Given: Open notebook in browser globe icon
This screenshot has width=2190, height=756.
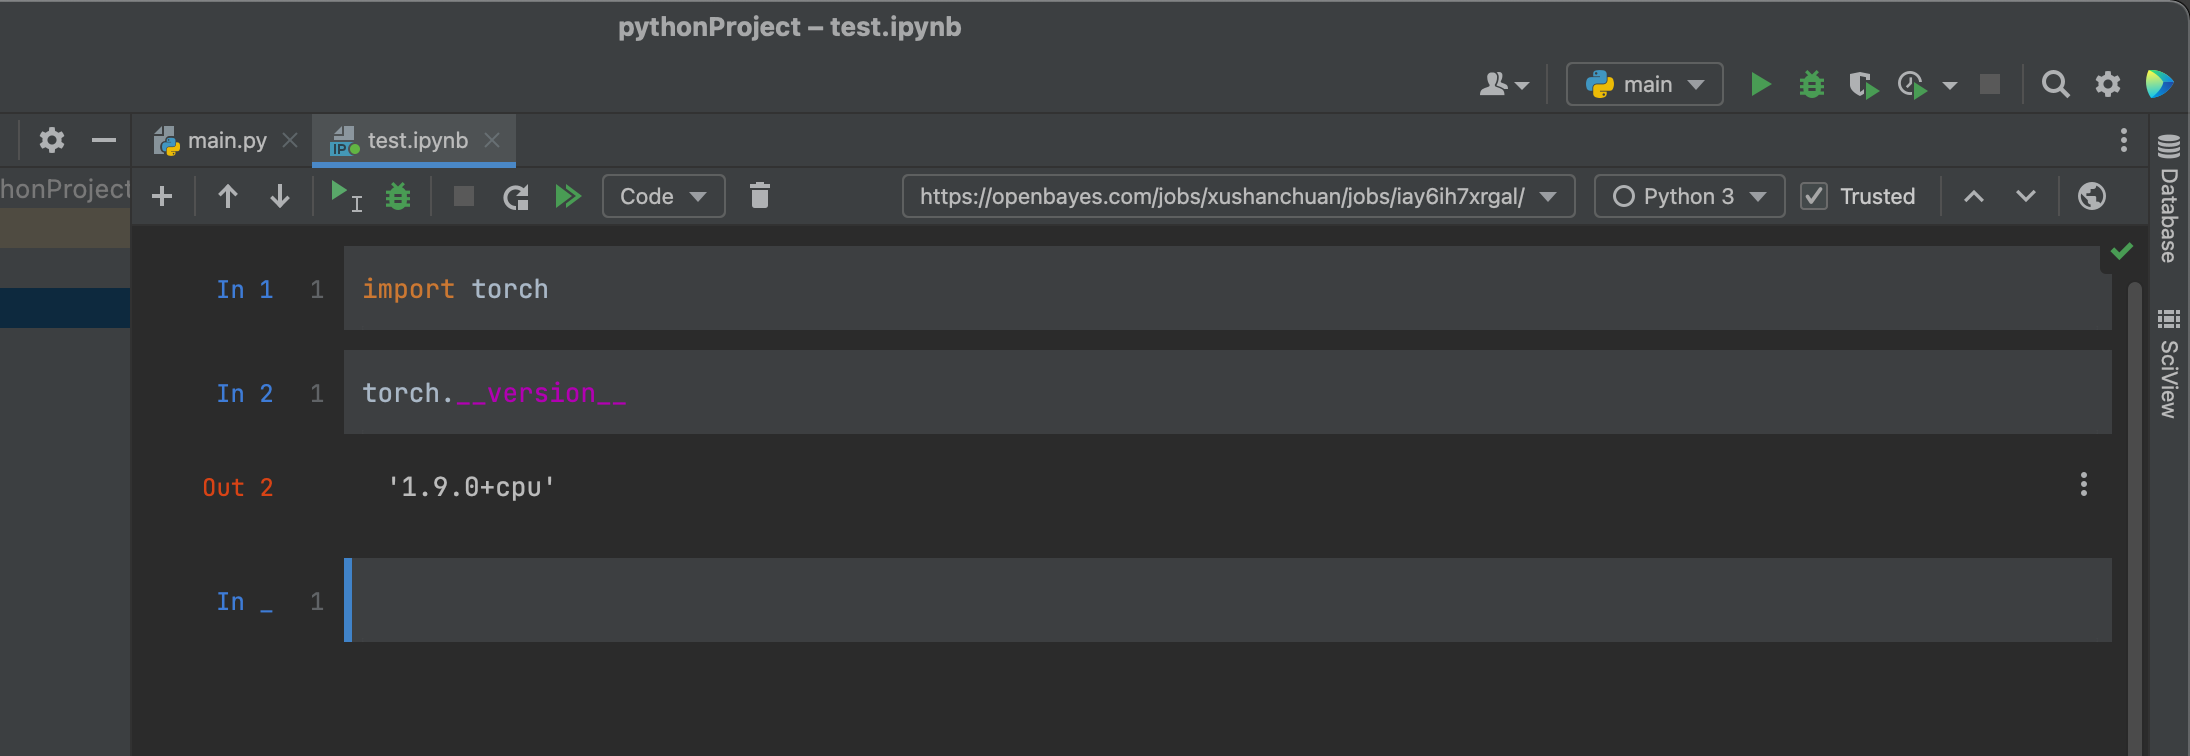Looking at the screenshot, I should pos(2091,196).
